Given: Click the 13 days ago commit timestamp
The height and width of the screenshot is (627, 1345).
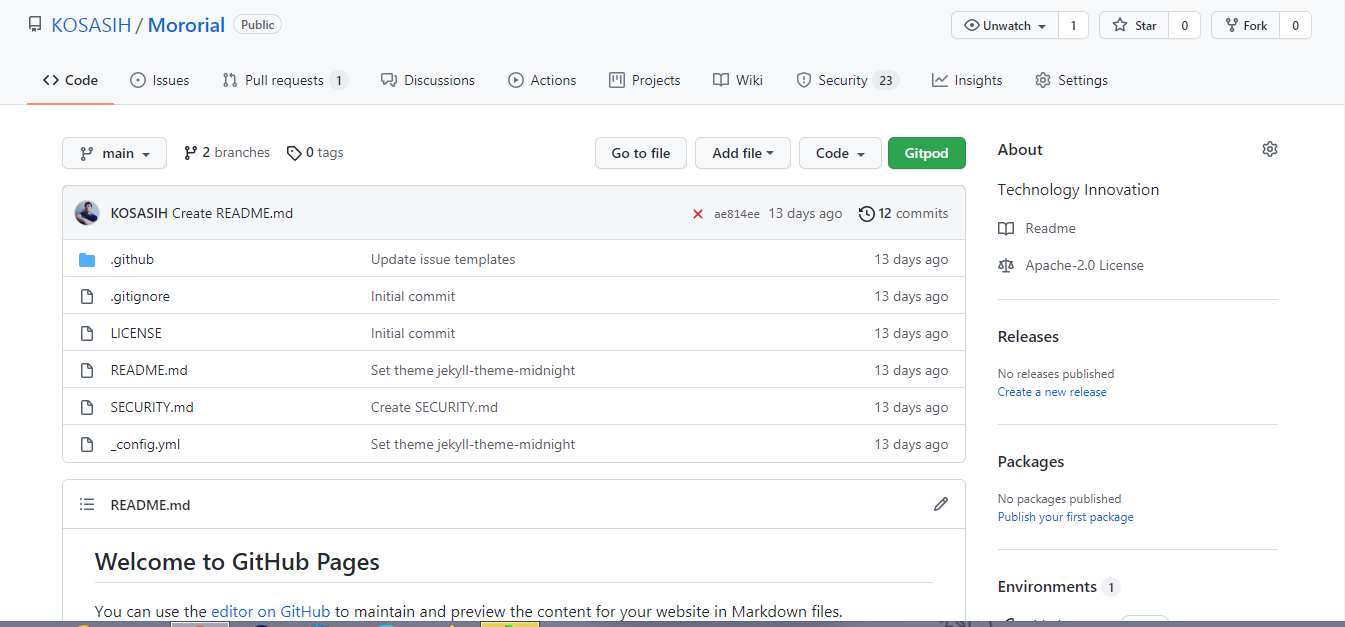Looking at the screenshot, I should 805,213.
